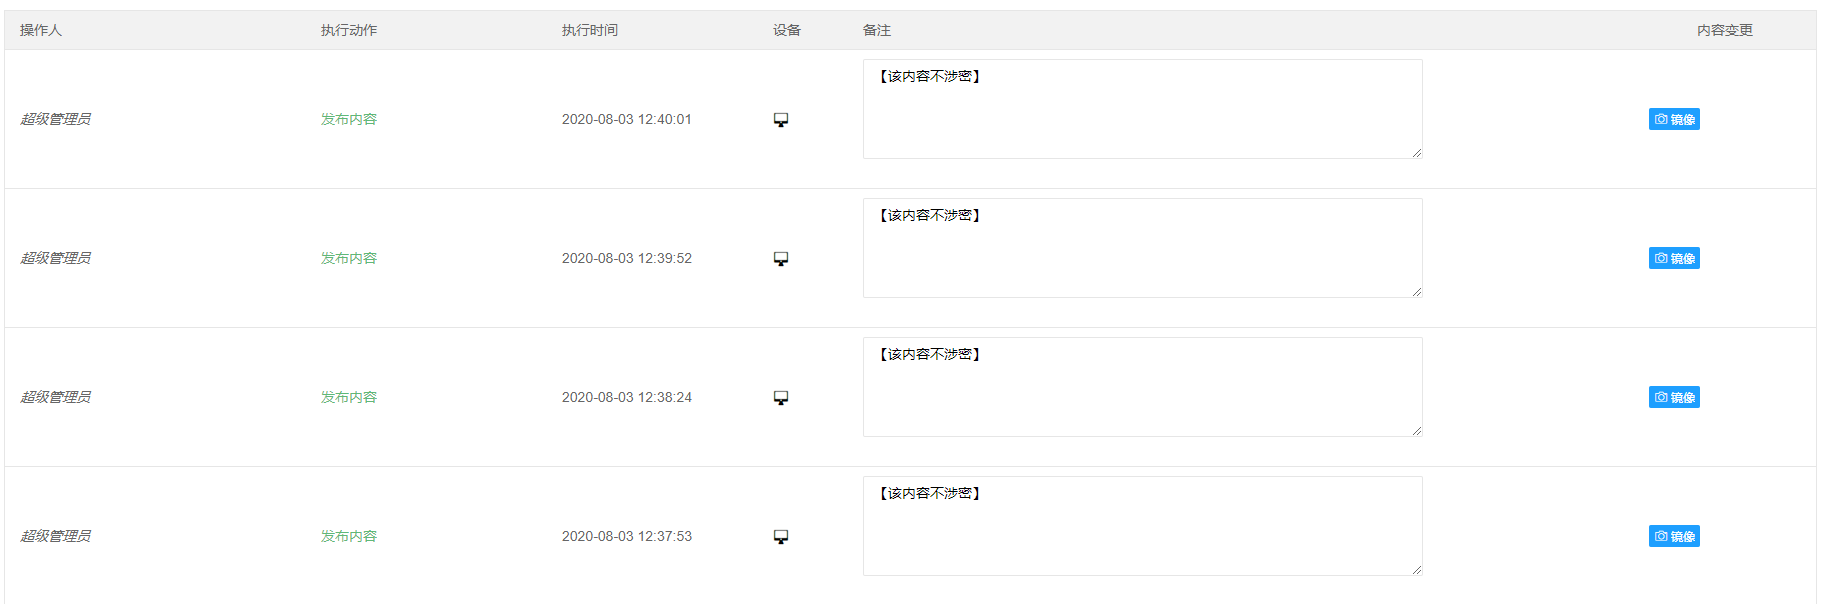Click the 发布内容 action link at 12:40:01

click(349, 119)
